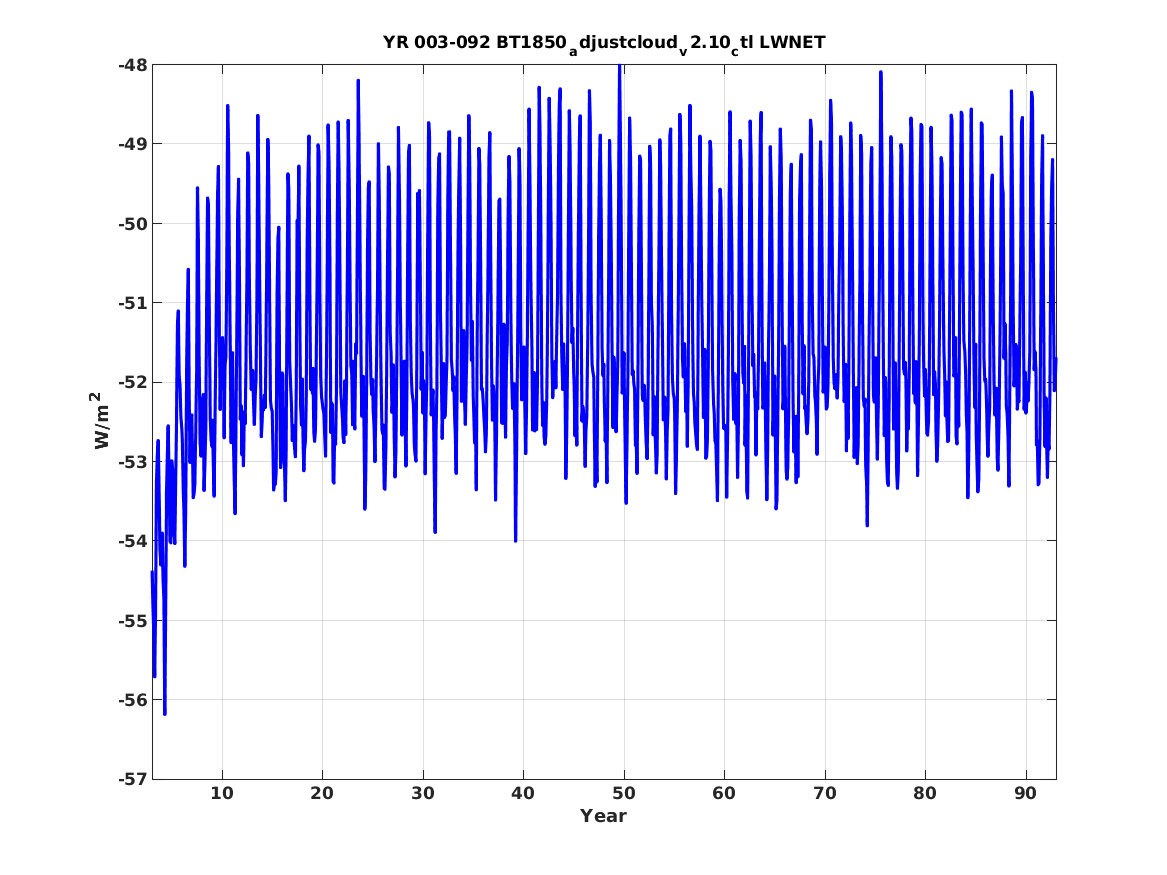The height and width of the screenshot is (875, 1167).
Task: Select x-axis tick label 70
Action: pyautogui.click(x=825, y=793)
